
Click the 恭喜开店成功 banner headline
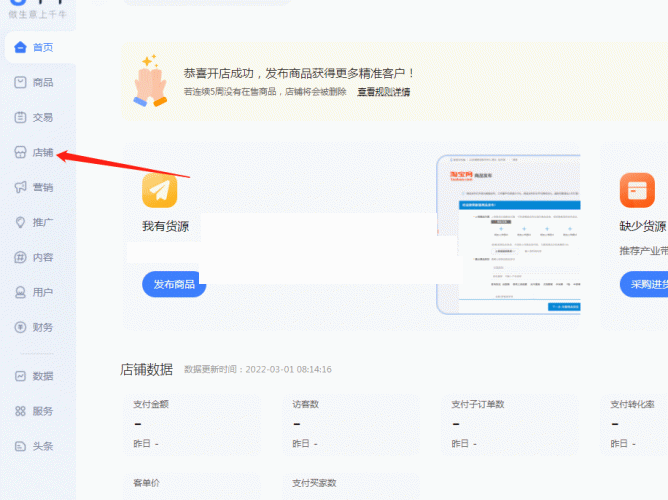click(299, 73)
